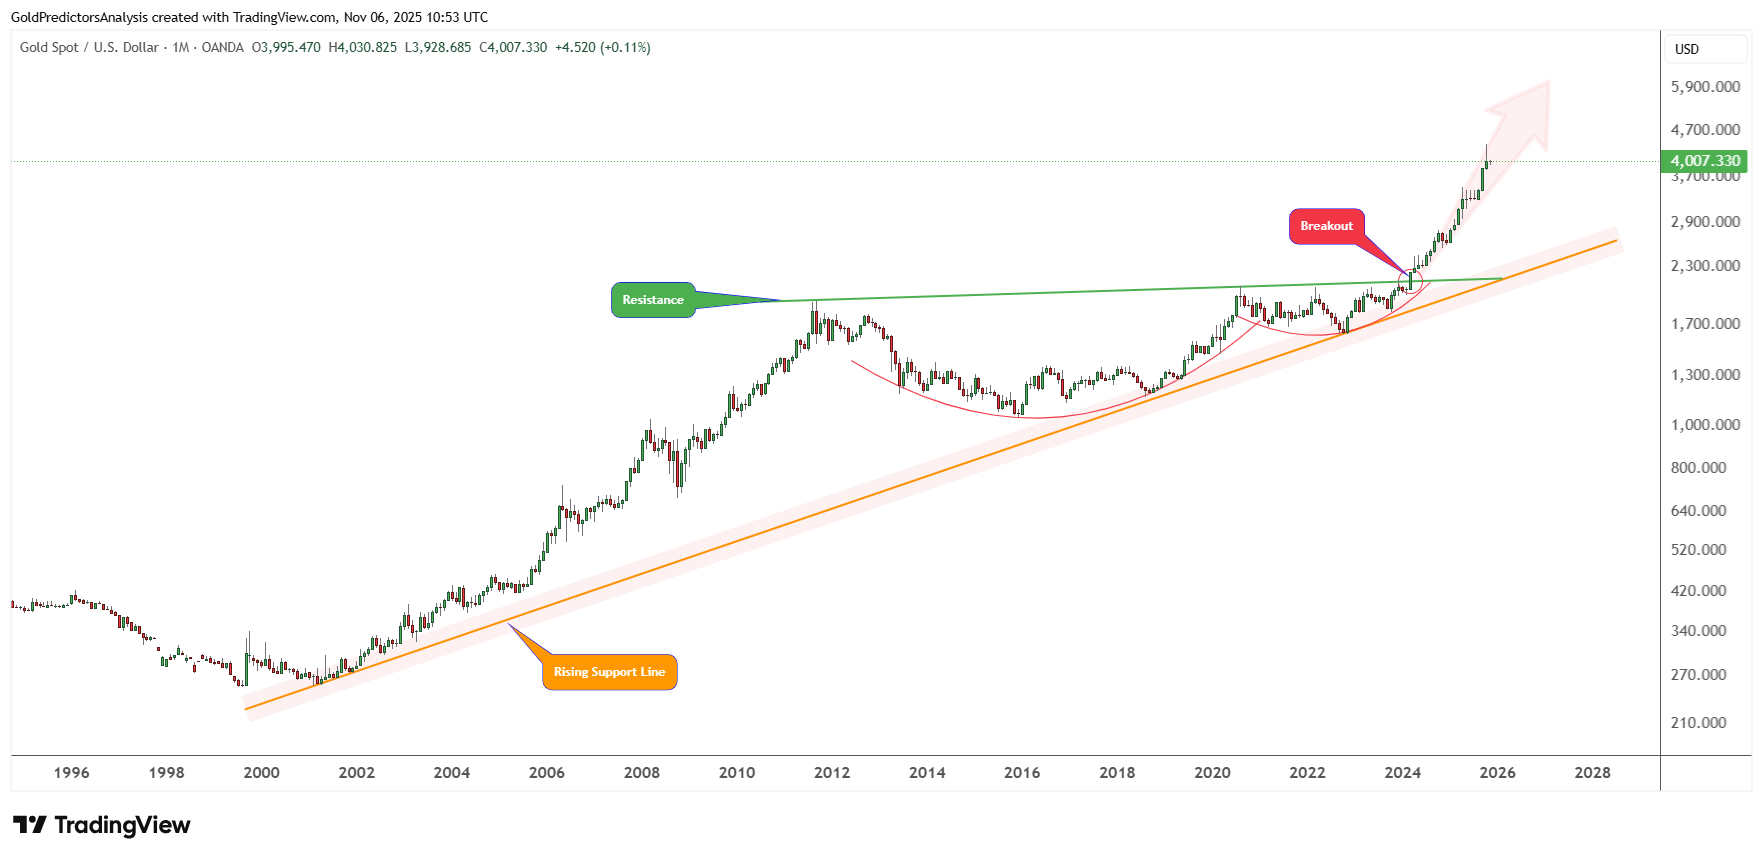Click the 2000 year label on timeline
Screen dimensions: 1763x859
[261, 772]
